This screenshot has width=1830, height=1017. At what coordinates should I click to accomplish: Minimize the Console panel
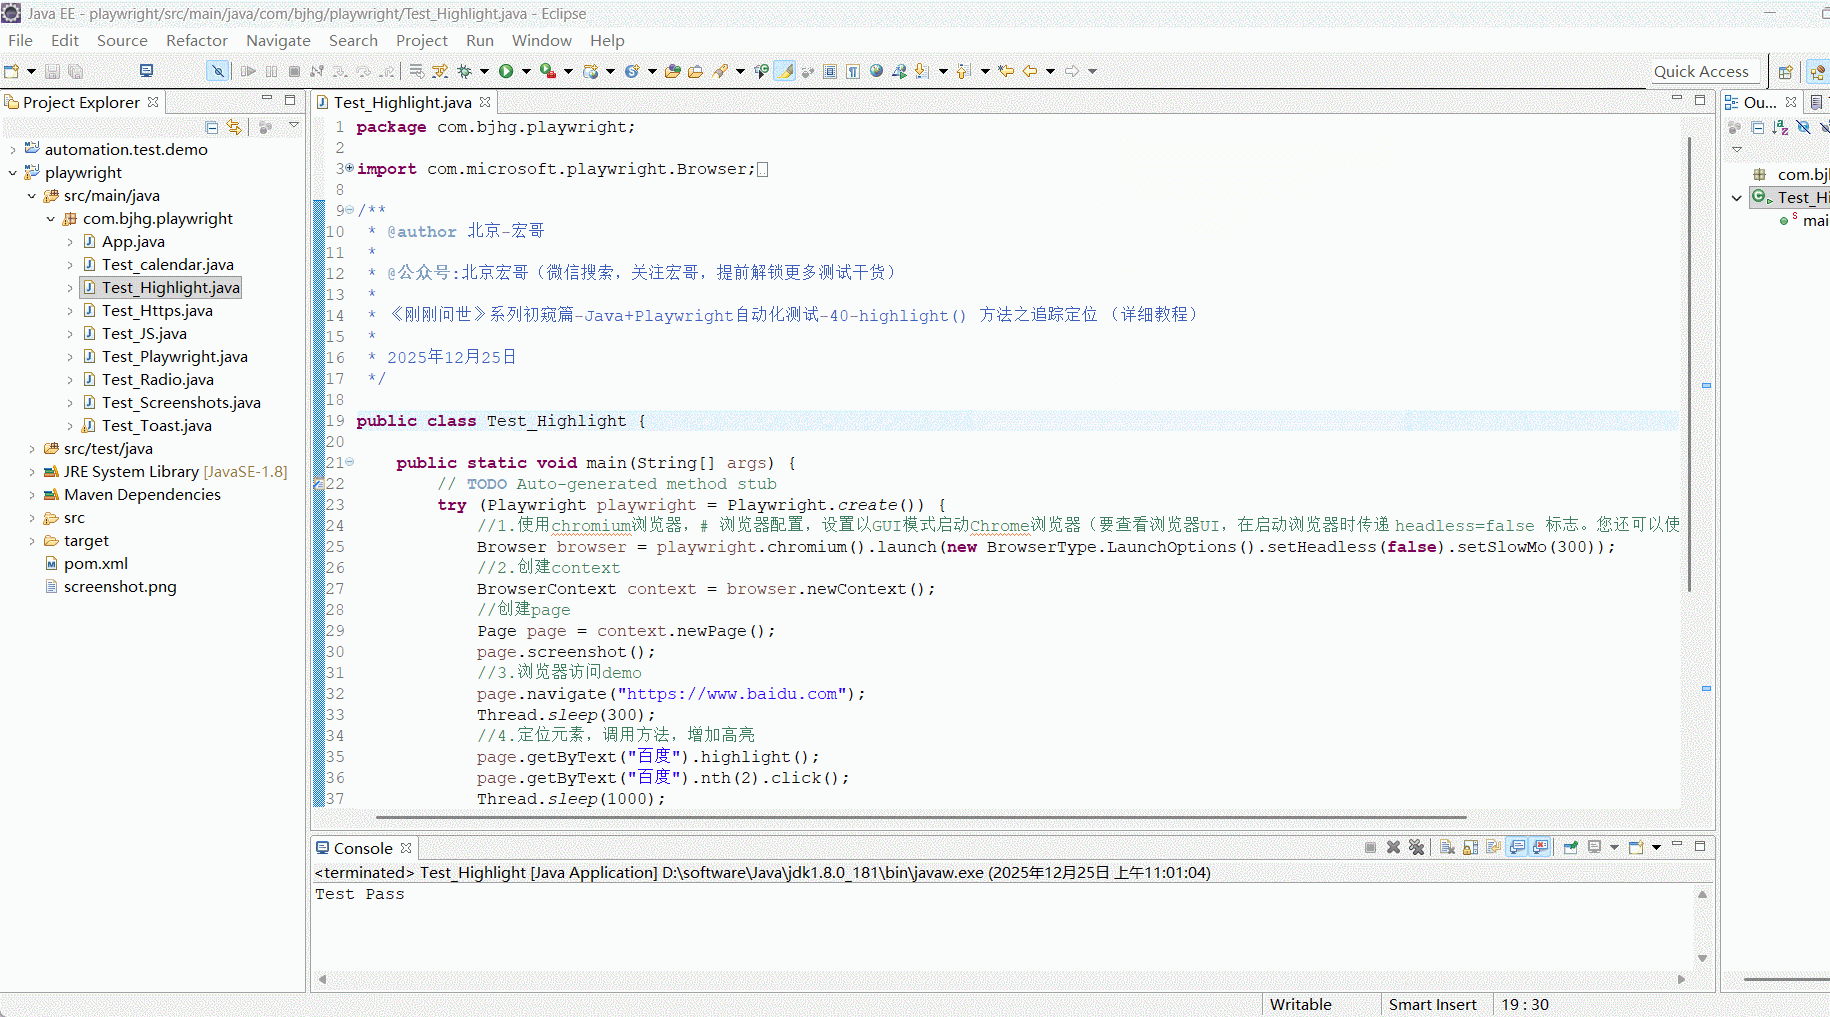coord(1677,845)
